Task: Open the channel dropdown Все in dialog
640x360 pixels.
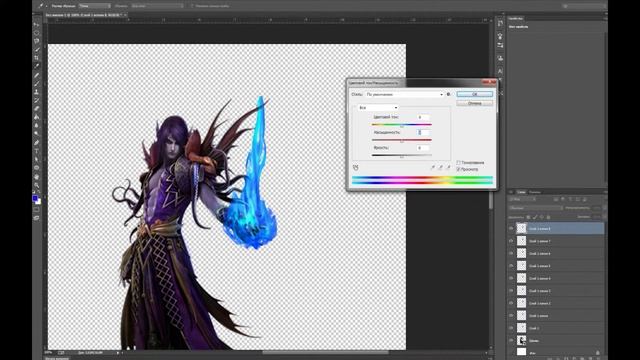Action: 378,108
